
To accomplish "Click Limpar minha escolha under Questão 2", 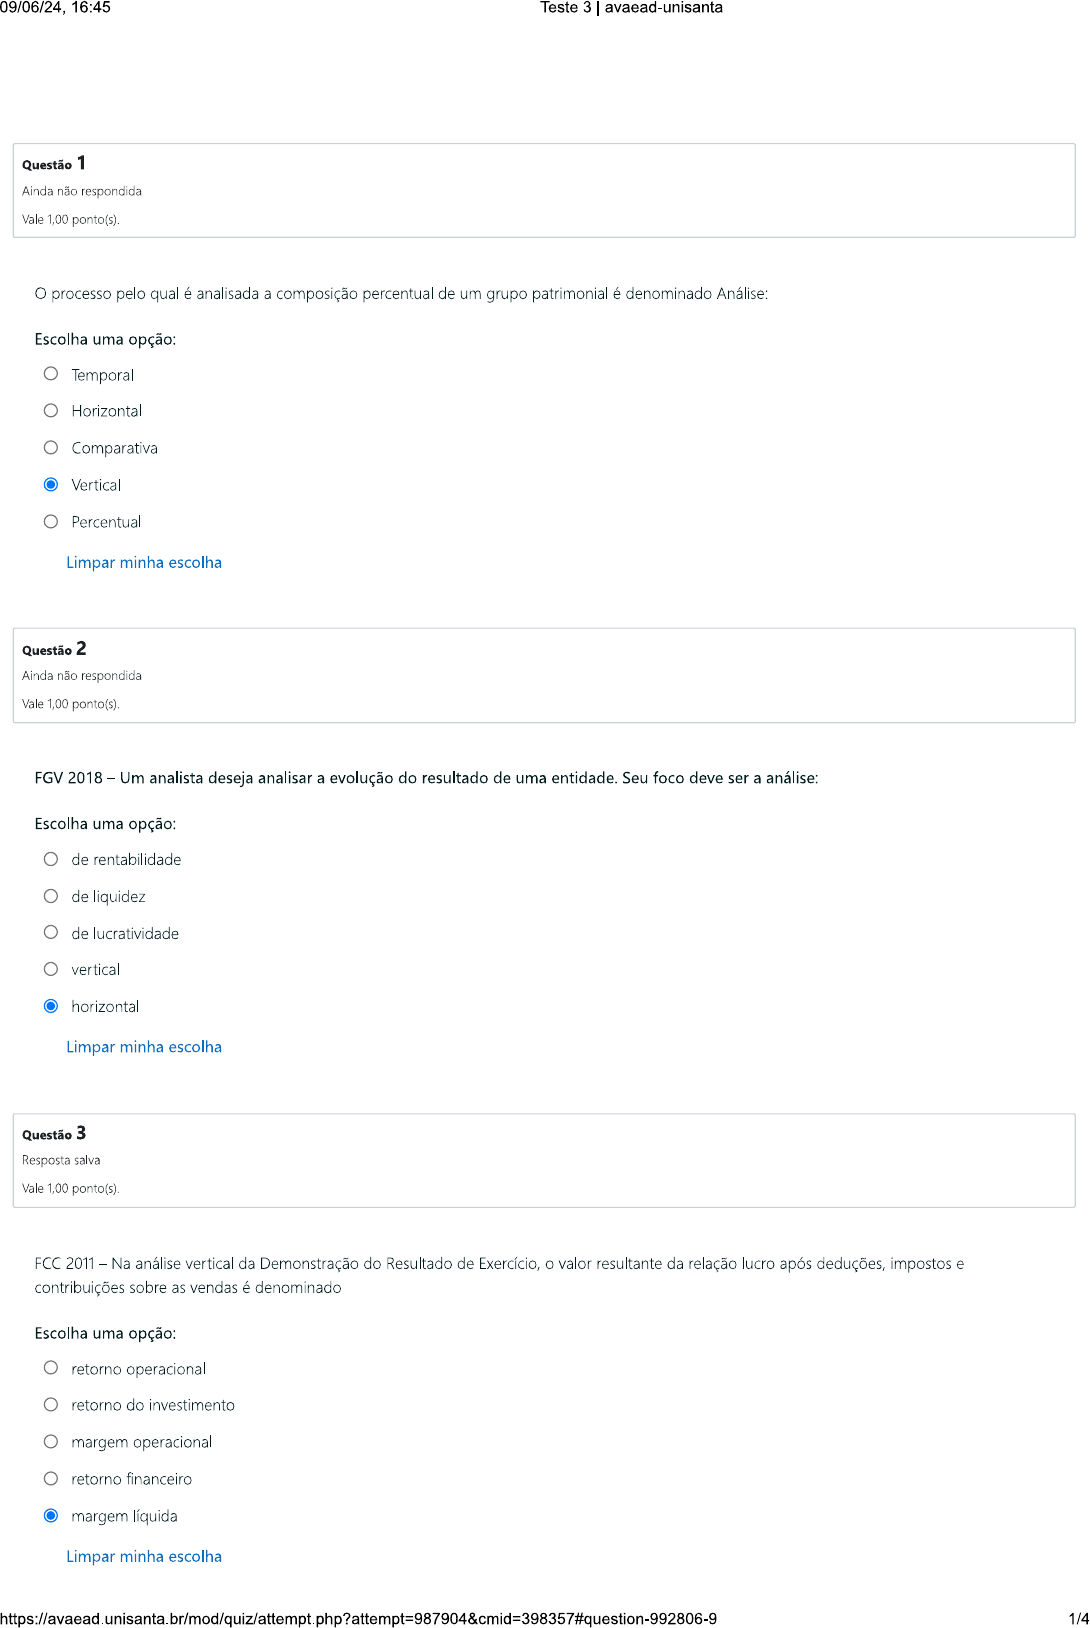I will pos(144,1047).
